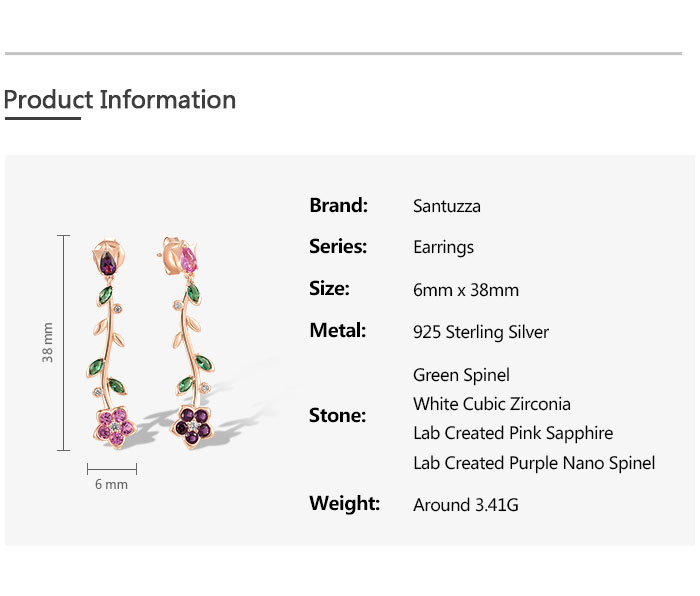
Task: Click the 925 Sterling Silver text
Action: pos(481,332)
